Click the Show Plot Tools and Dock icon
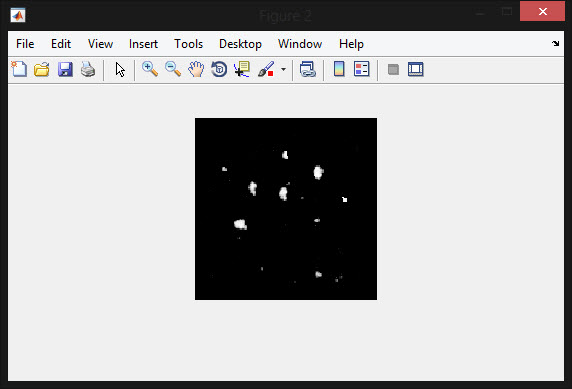 416,69
